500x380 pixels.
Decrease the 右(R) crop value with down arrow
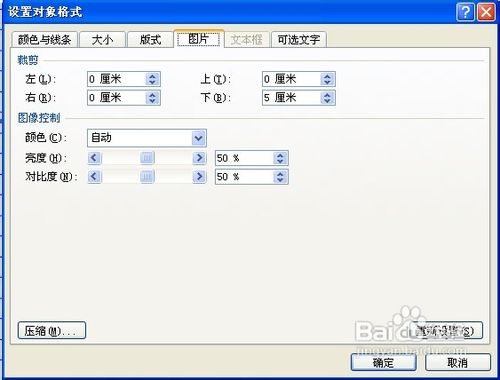(x=153, y=101)
